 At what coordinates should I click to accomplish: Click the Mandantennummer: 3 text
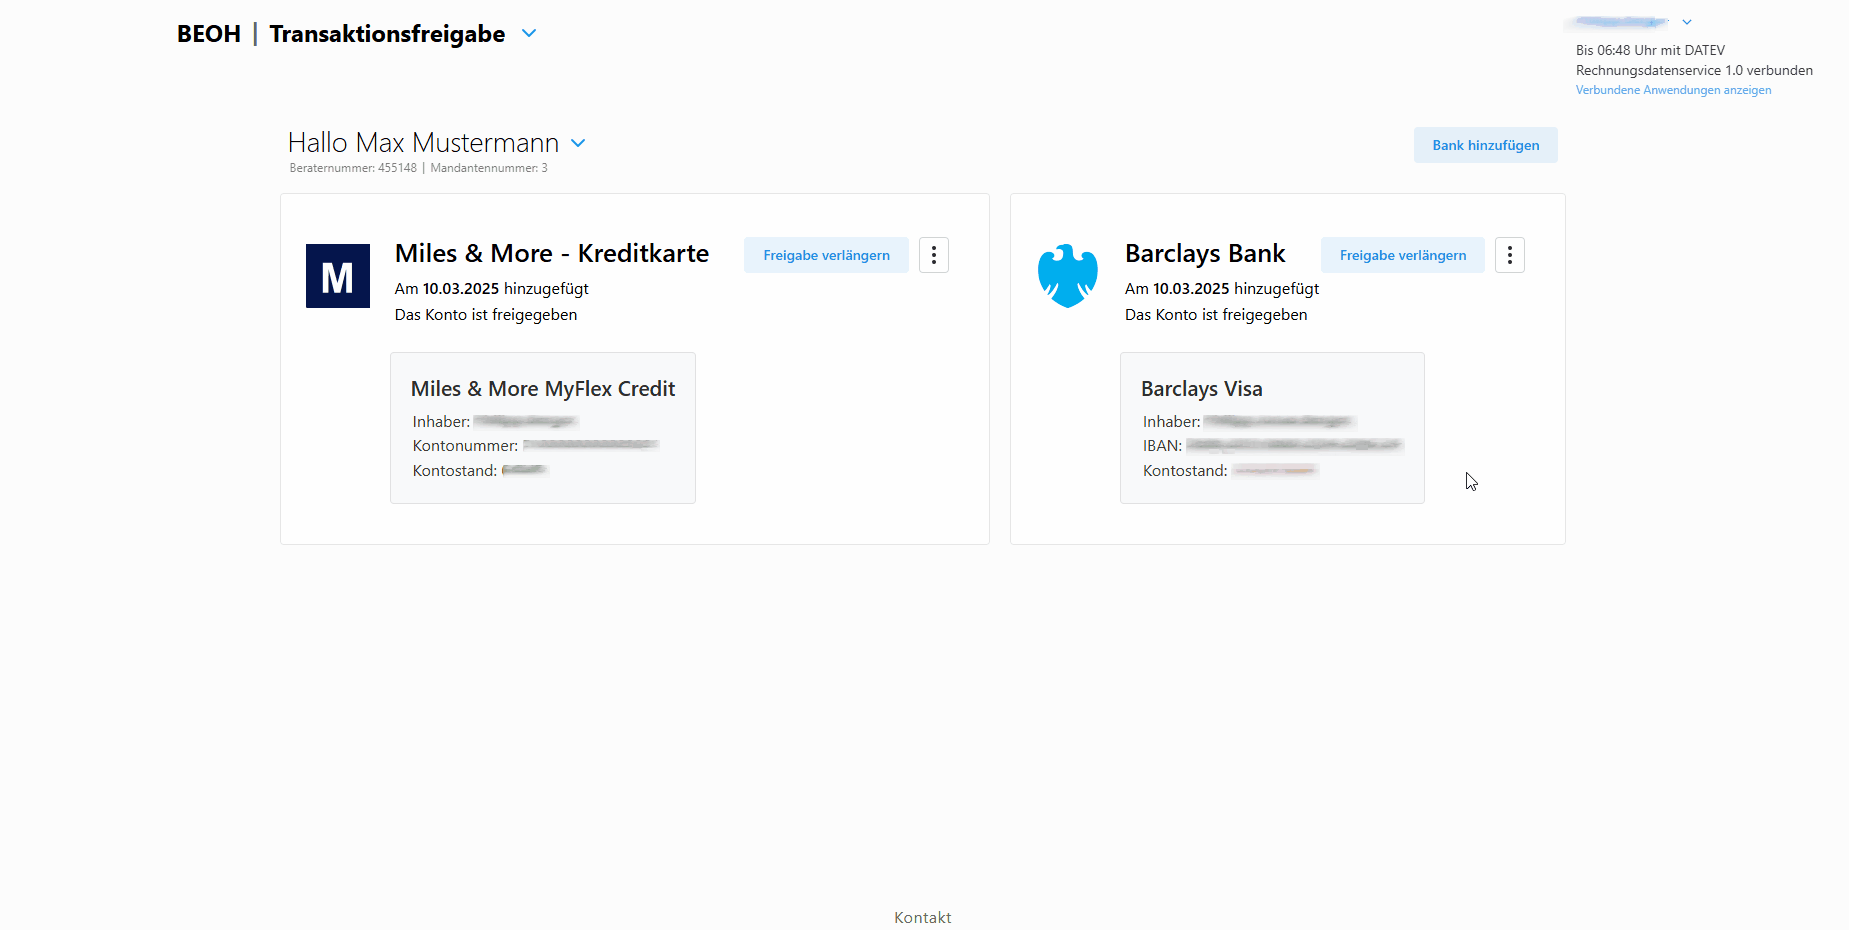click(x=489, y=168)
